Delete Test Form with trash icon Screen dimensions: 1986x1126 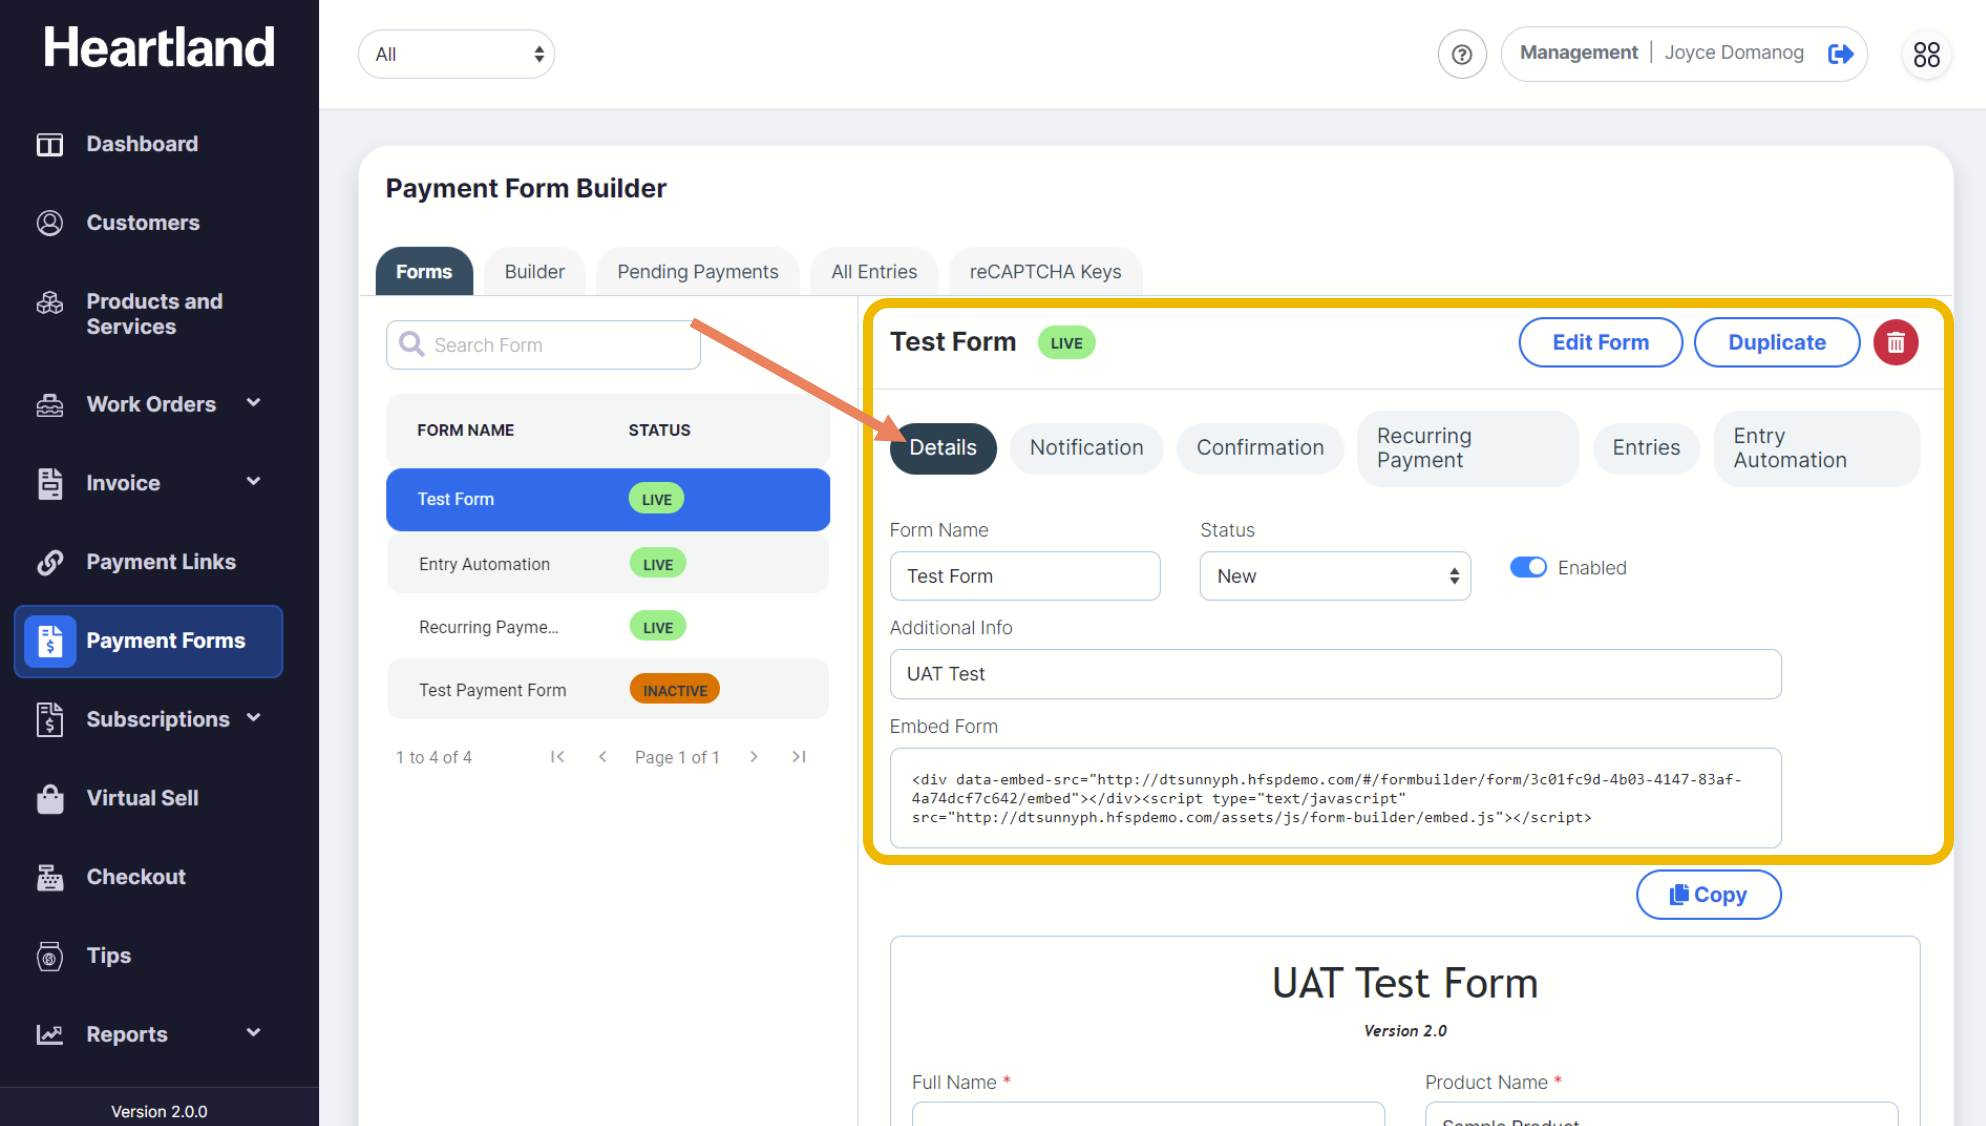[x=1895, y=343]
